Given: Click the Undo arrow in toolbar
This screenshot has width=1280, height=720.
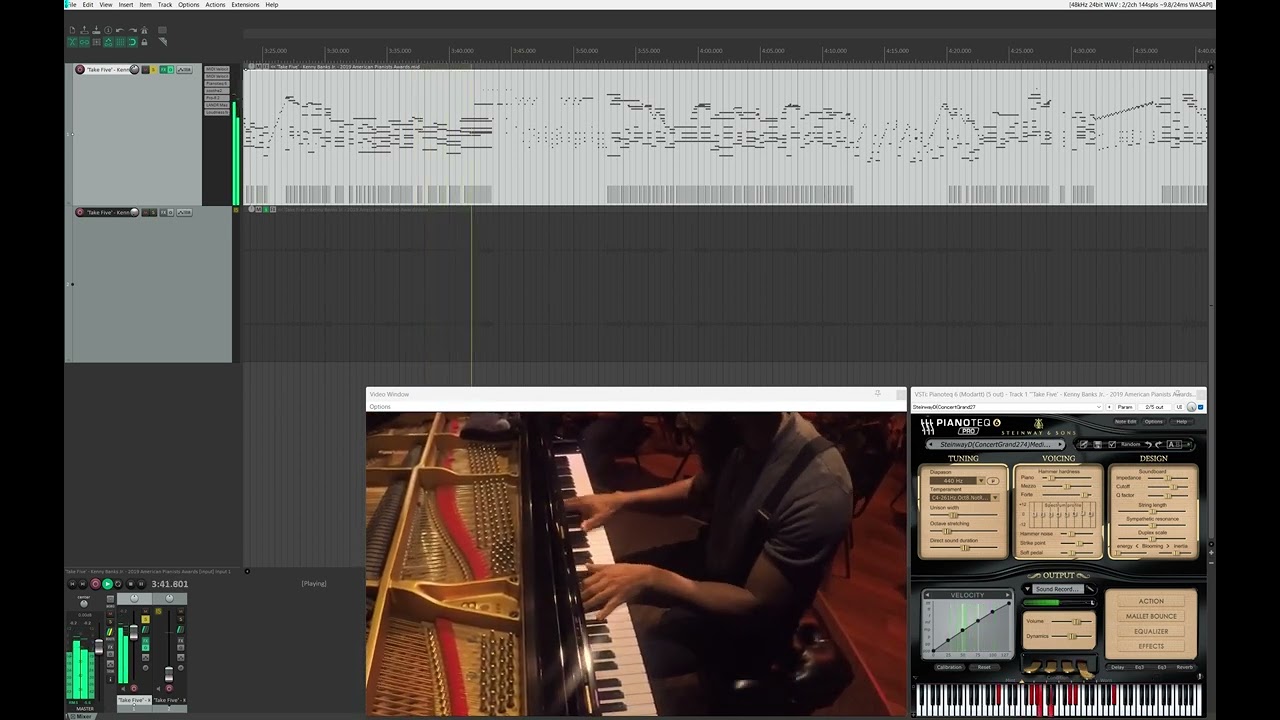Looking at the screenshot, I should tap(120, 30).
